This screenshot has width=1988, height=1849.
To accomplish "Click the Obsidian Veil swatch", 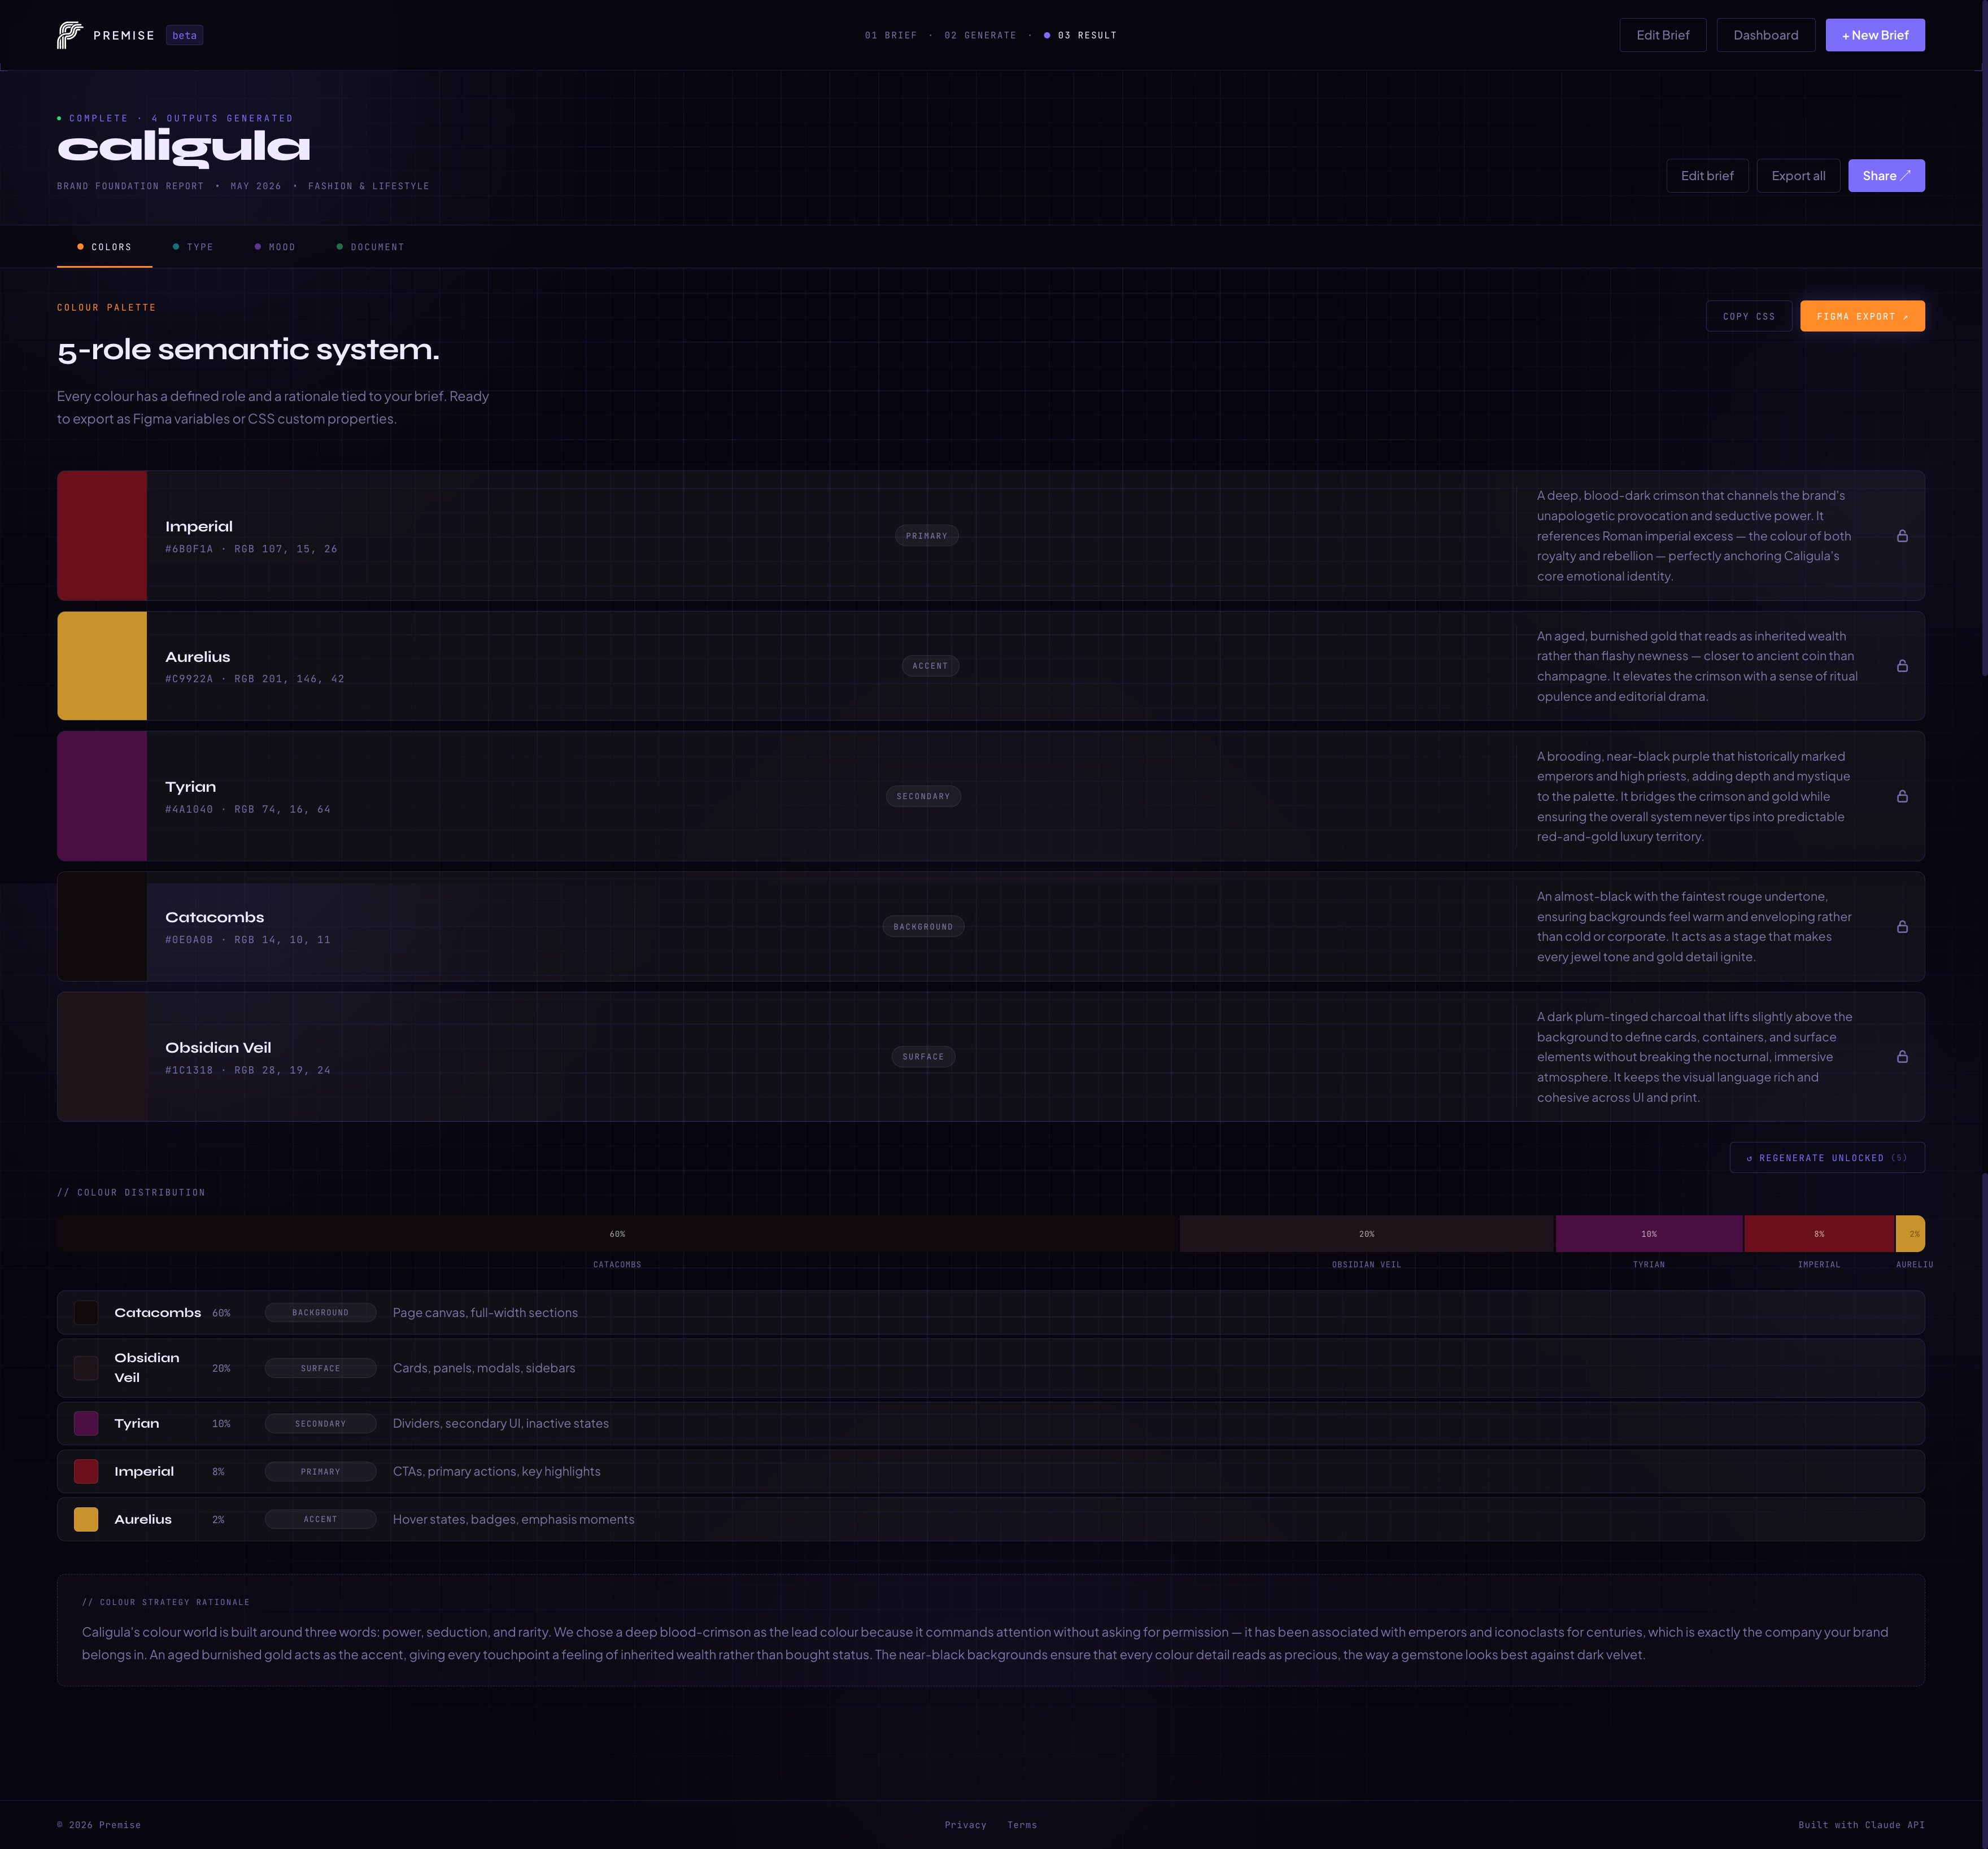I will point(102,1057).
